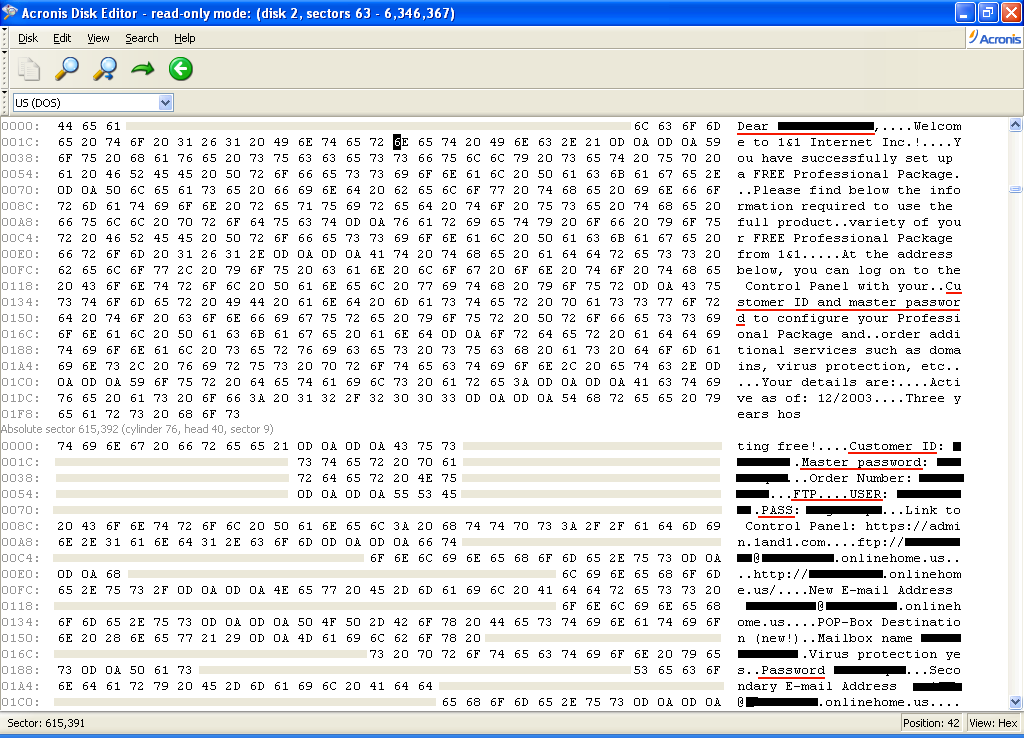Open the Search menu
The height and width of the screenshot is (738, 1024).
coord(141,38)
